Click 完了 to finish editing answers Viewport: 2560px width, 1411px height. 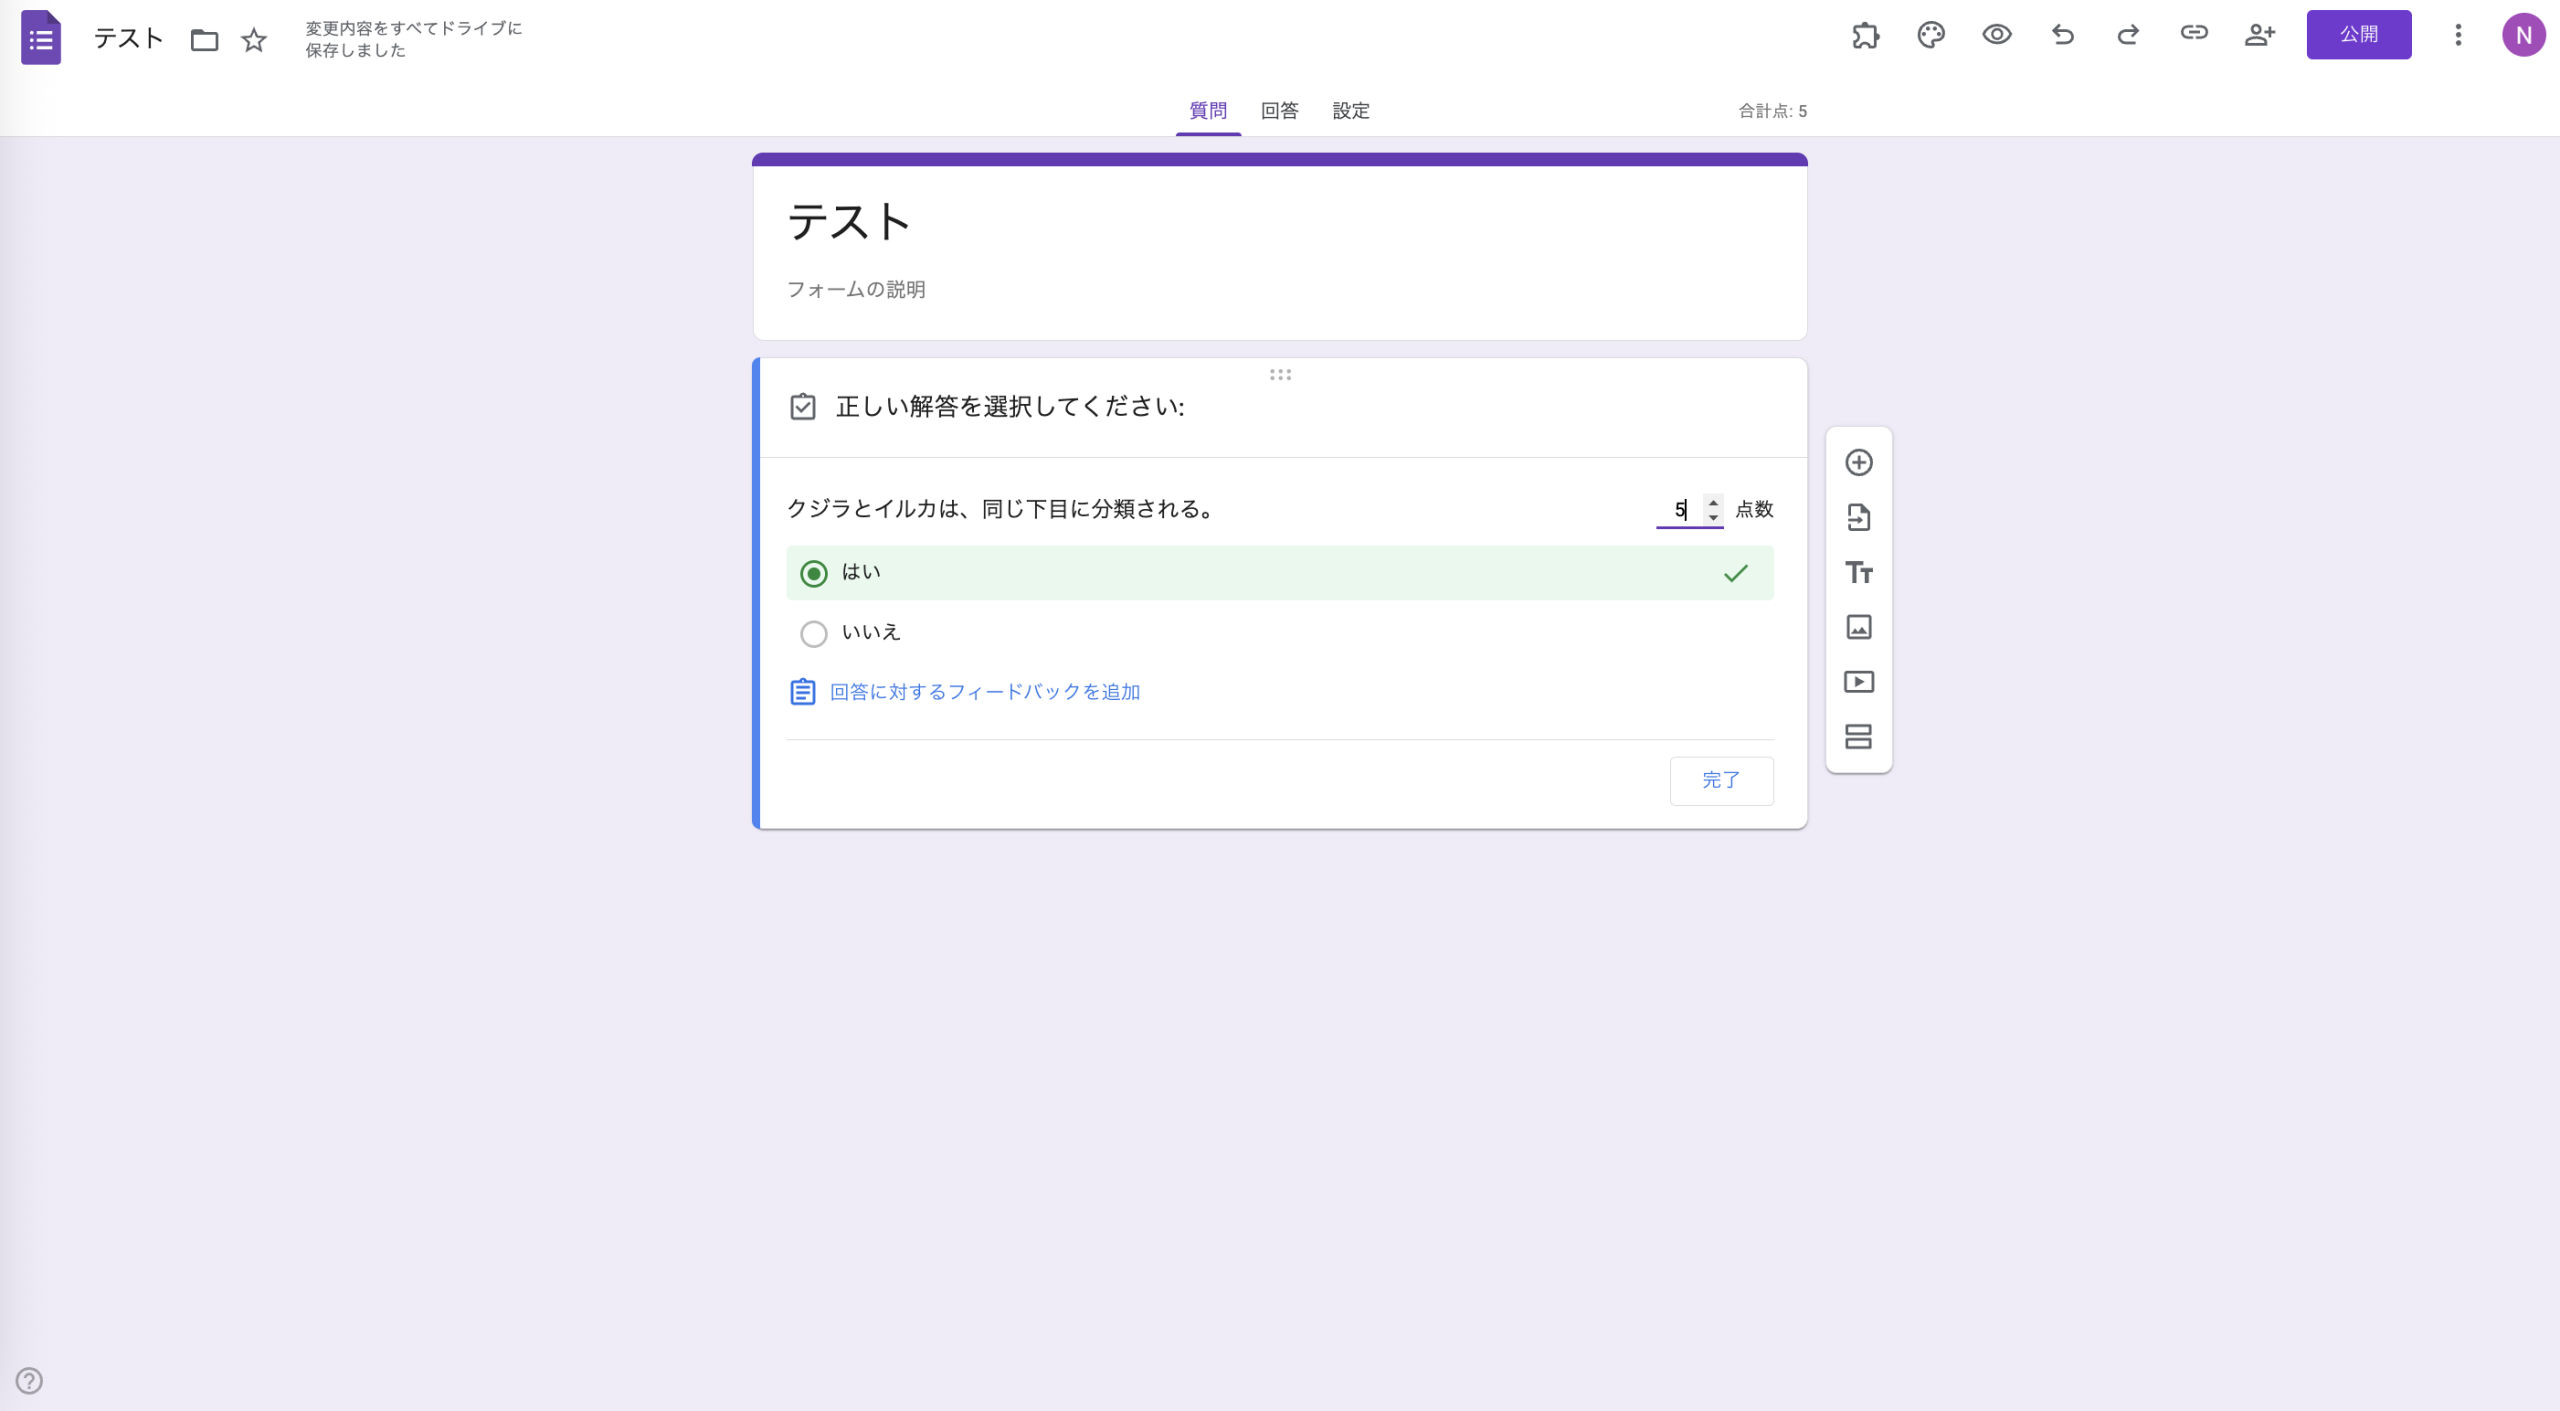pyautogui.click(x=1721, y=780)
